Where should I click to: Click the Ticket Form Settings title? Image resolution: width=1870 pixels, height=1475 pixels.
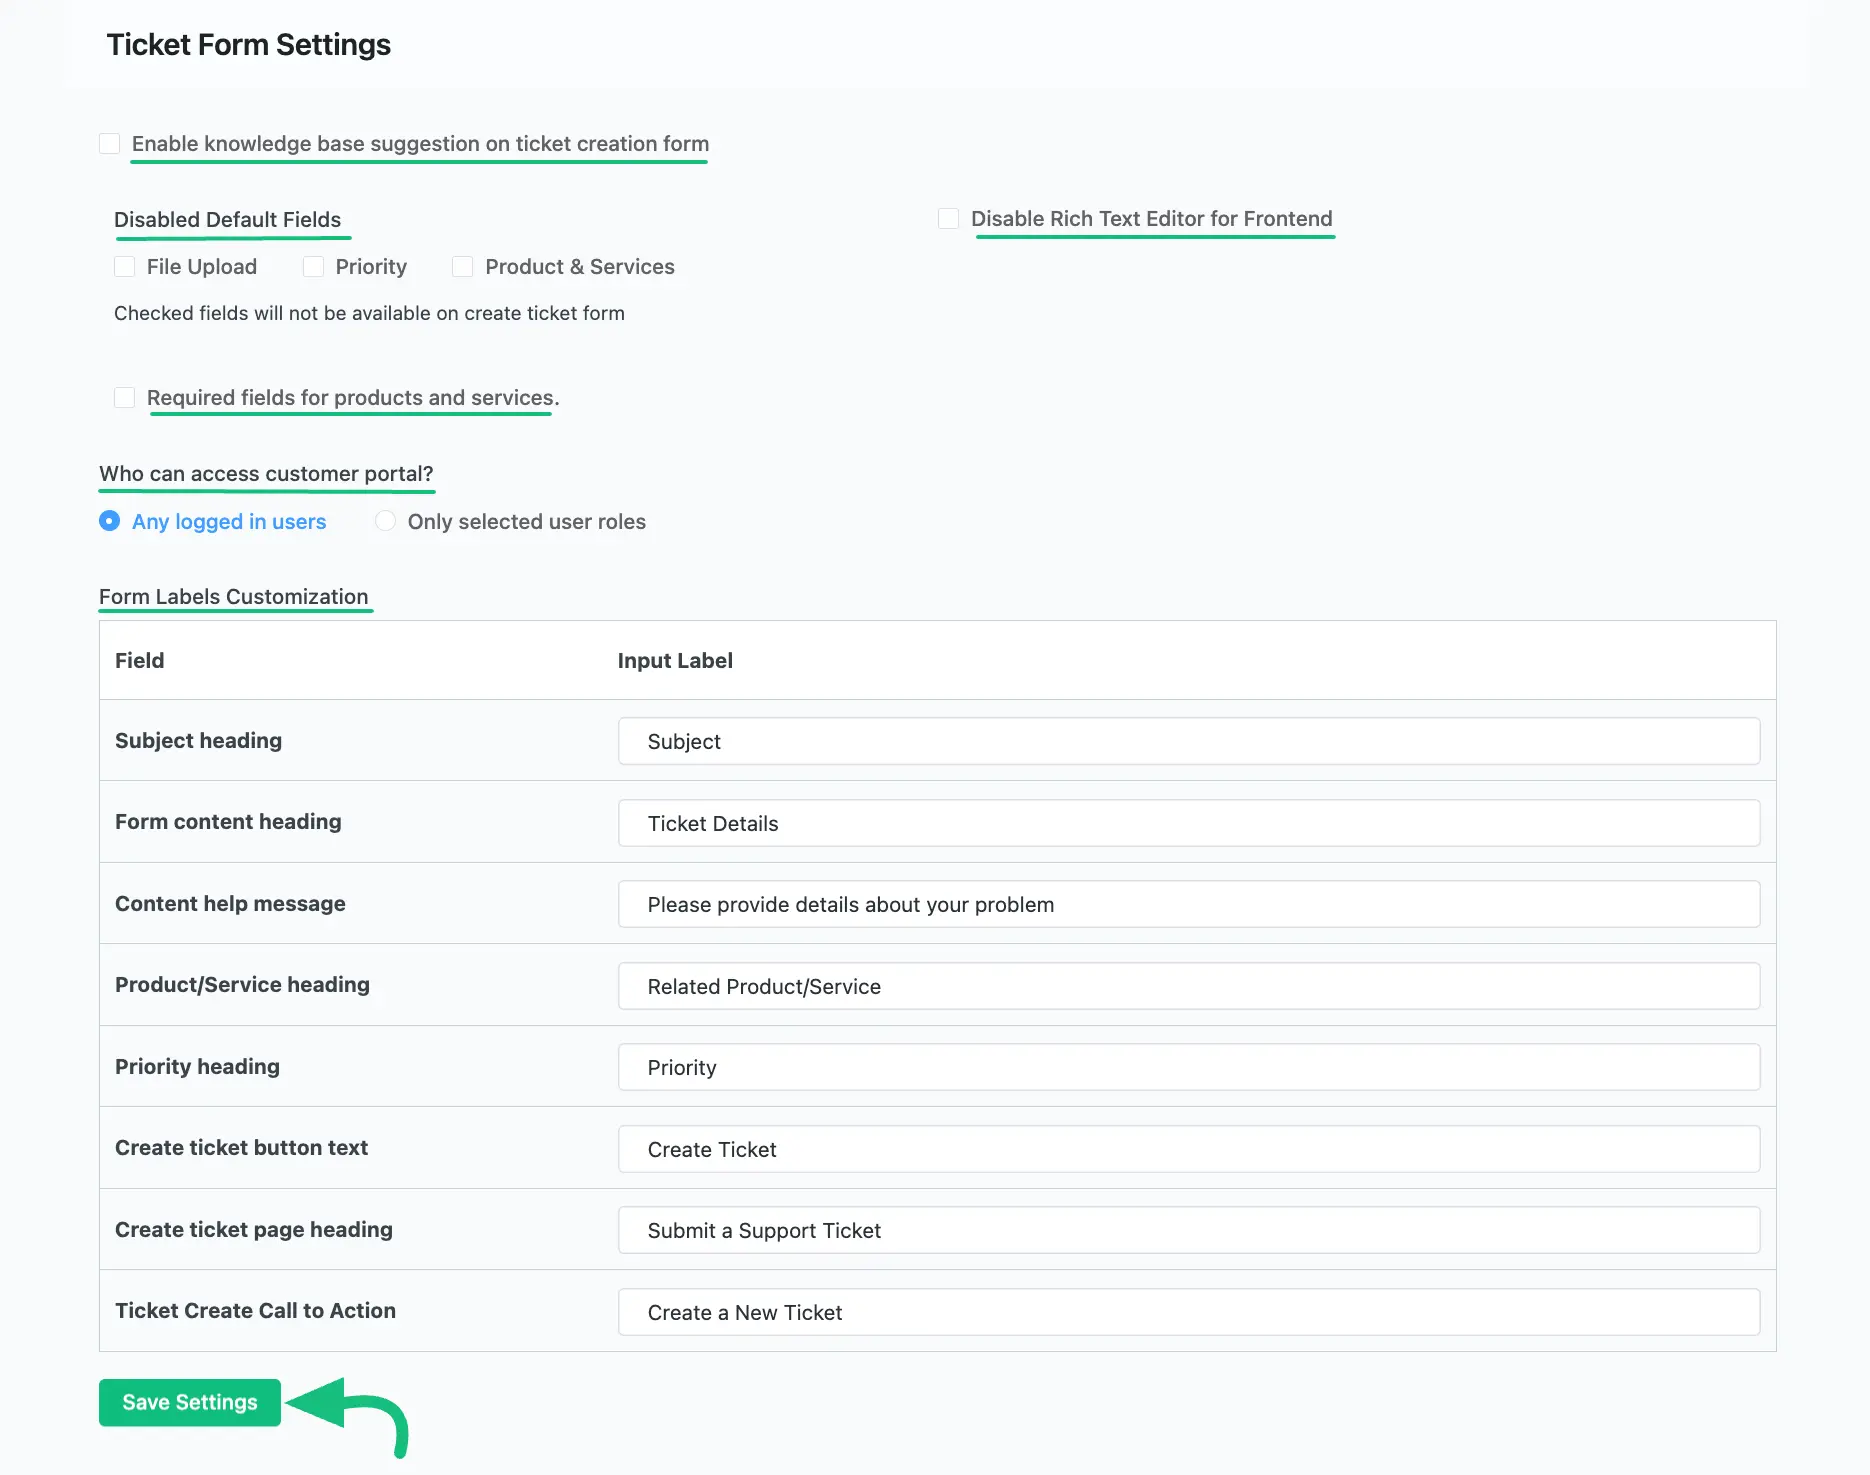coord(249,45)
